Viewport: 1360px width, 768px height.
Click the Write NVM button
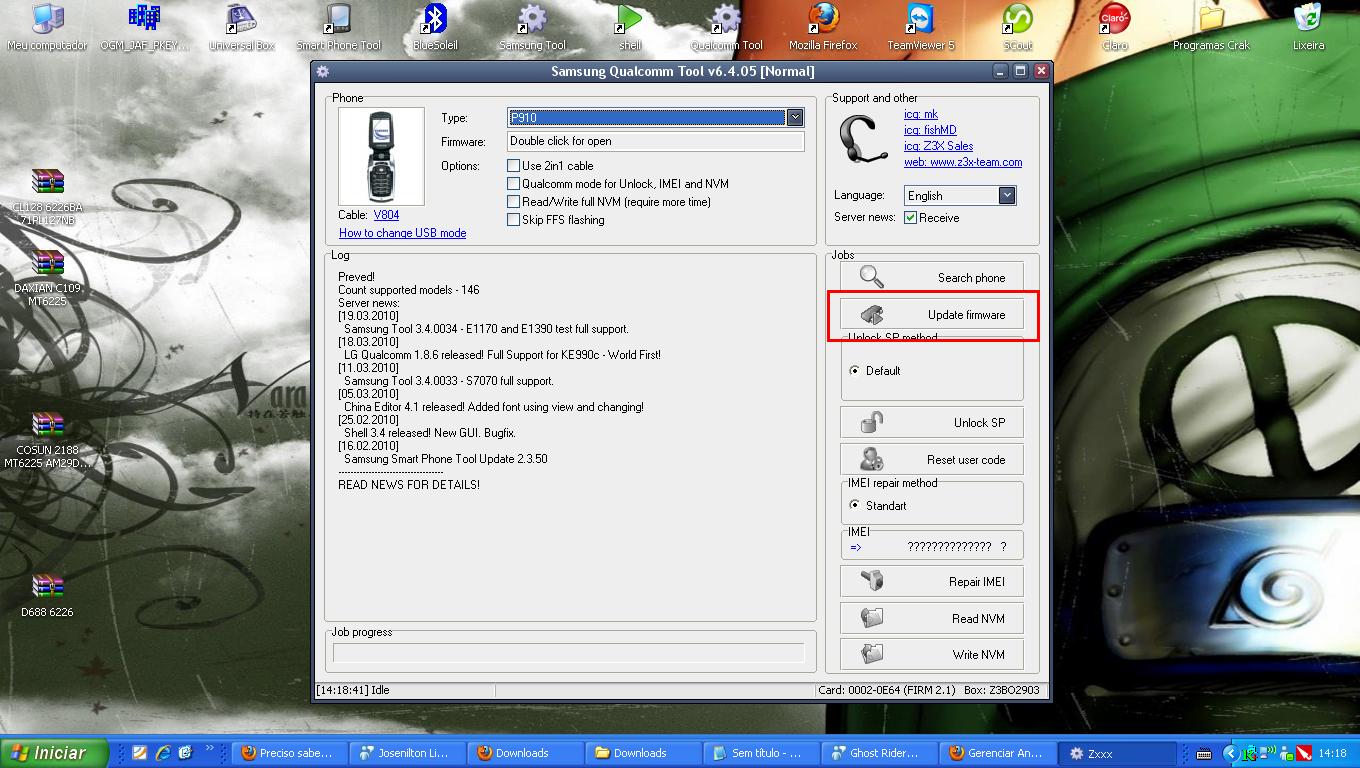(x=931, y=655)
